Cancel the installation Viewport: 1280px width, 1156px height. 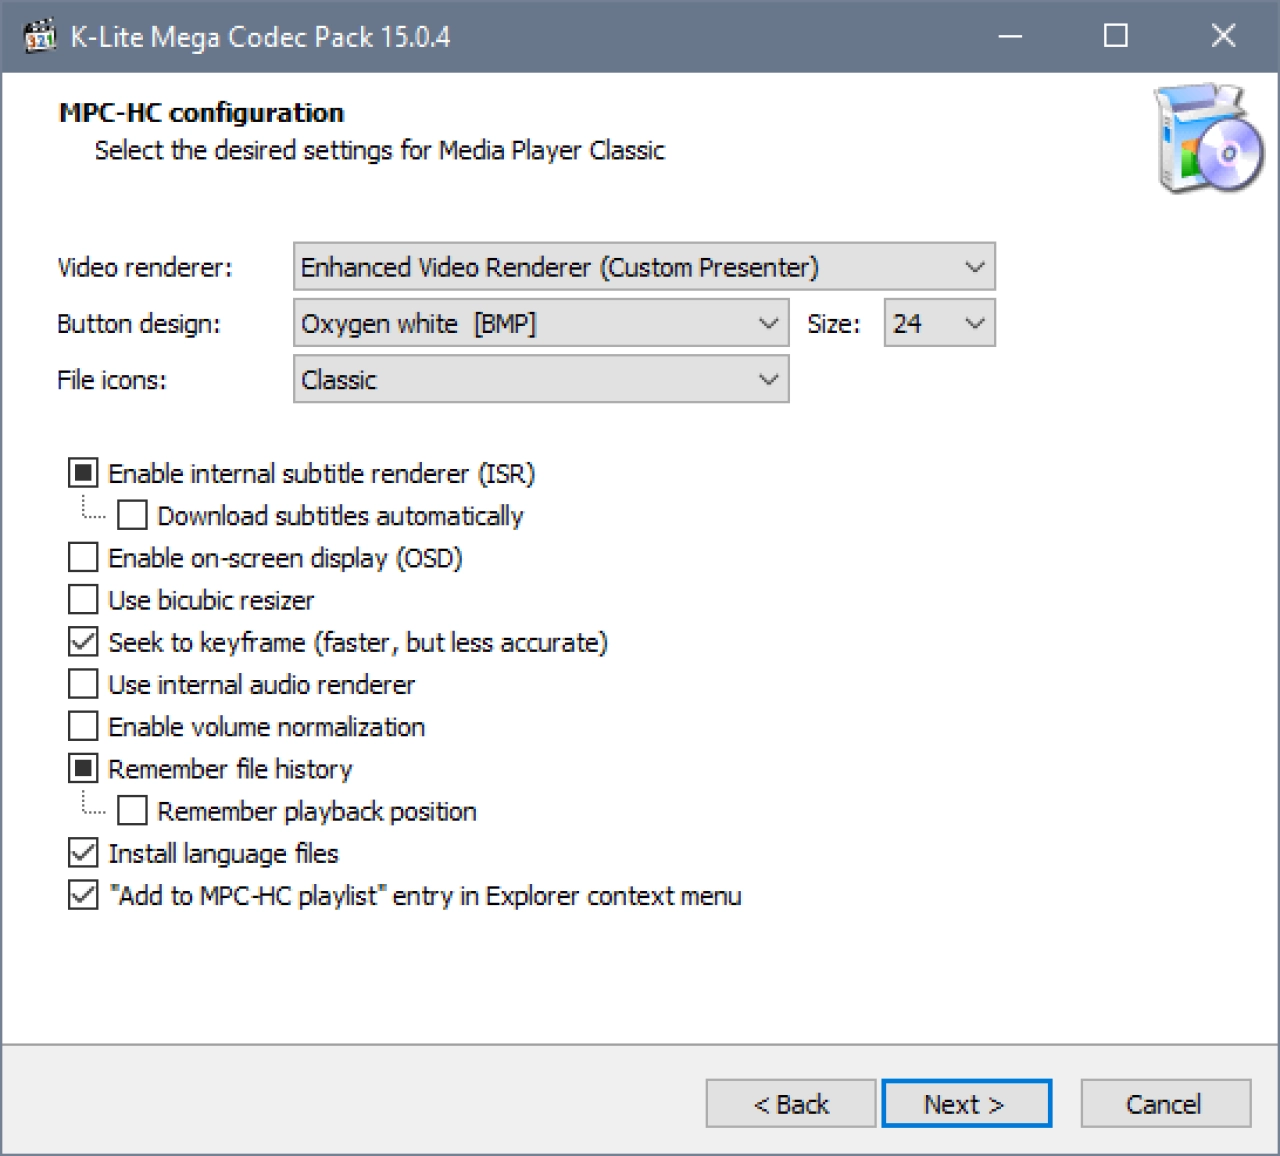pos(1165,1103)
